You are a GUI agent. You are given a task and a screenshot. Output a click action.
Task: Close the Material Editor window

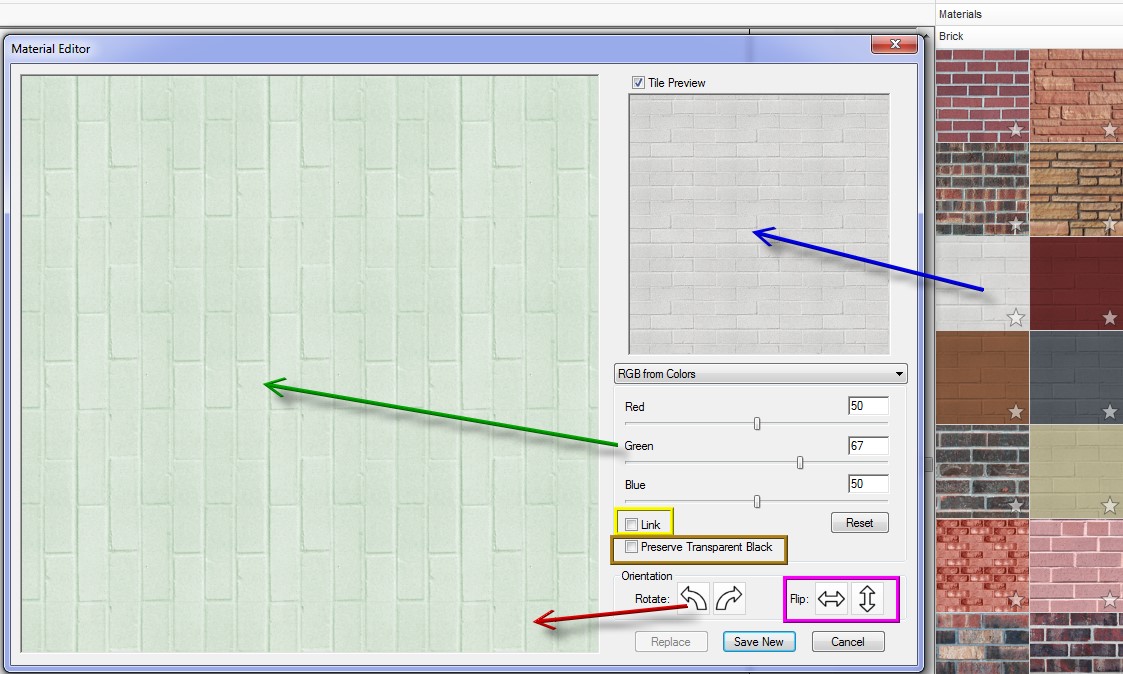tap(895, 44)
